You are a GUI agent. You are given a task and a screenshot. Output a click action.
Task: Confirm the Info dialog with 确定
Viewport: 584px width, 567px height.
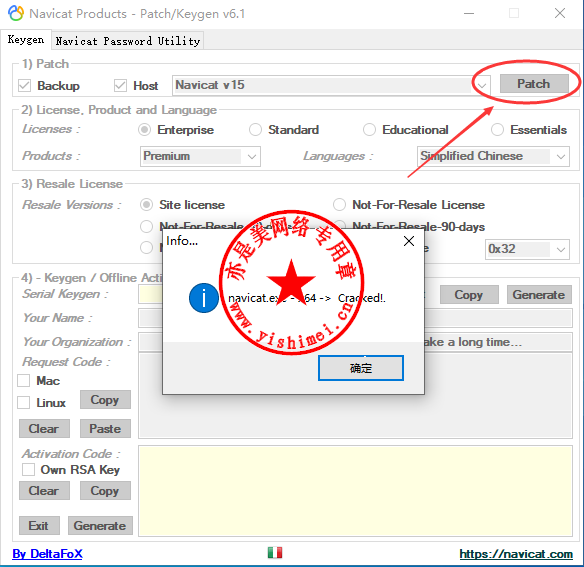click(x=361, y=368)
